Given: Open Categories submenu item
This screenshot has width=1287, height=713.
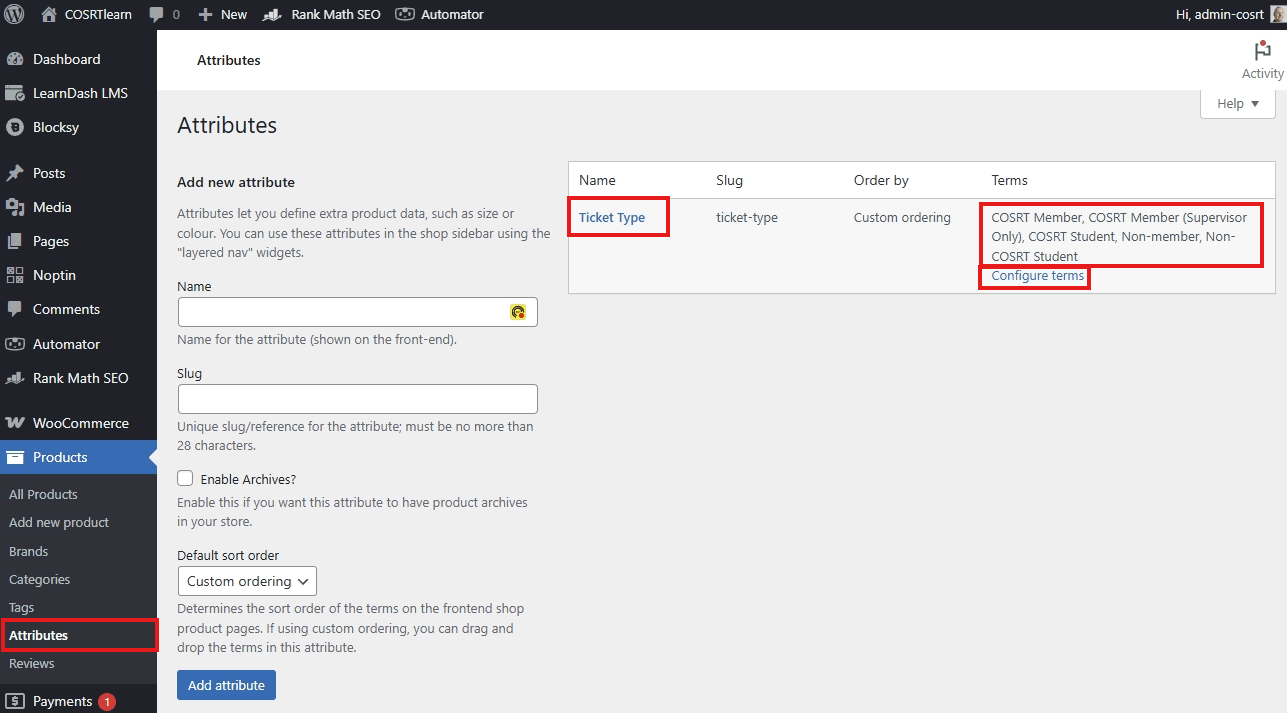Looking at the screenshot, I should pos(40,579).
